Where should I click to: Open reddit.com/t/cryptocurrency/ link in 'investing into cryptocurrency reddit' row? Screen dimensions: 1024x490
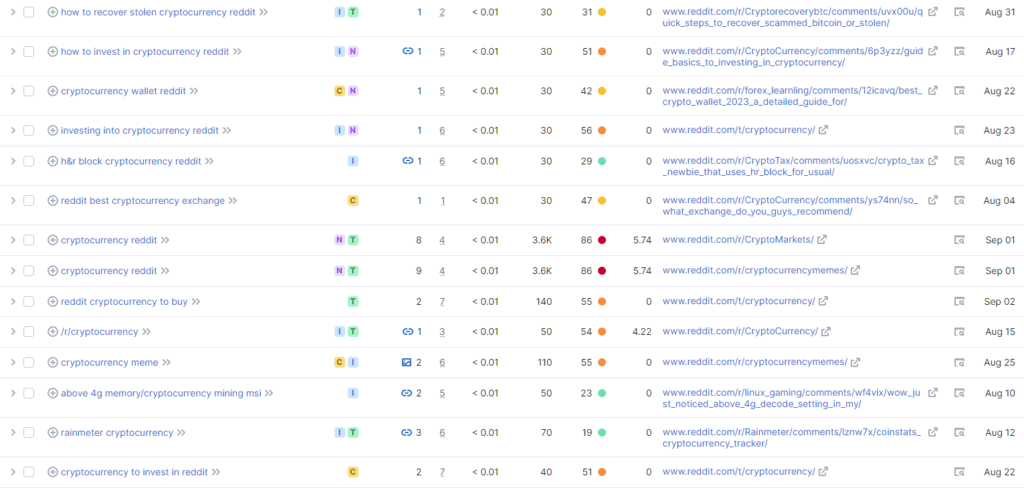[x=739, y=130]
